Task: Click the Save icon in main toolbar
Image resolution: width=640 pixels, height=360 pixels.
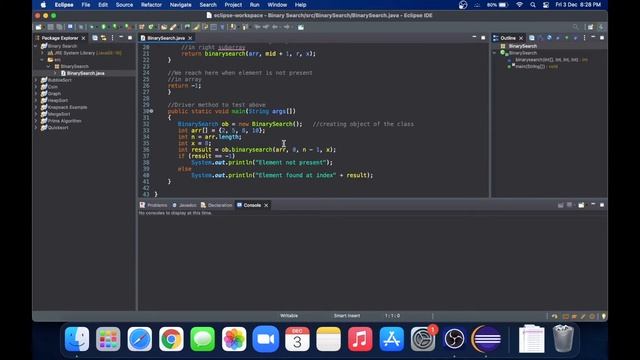Action: [50, 27]
